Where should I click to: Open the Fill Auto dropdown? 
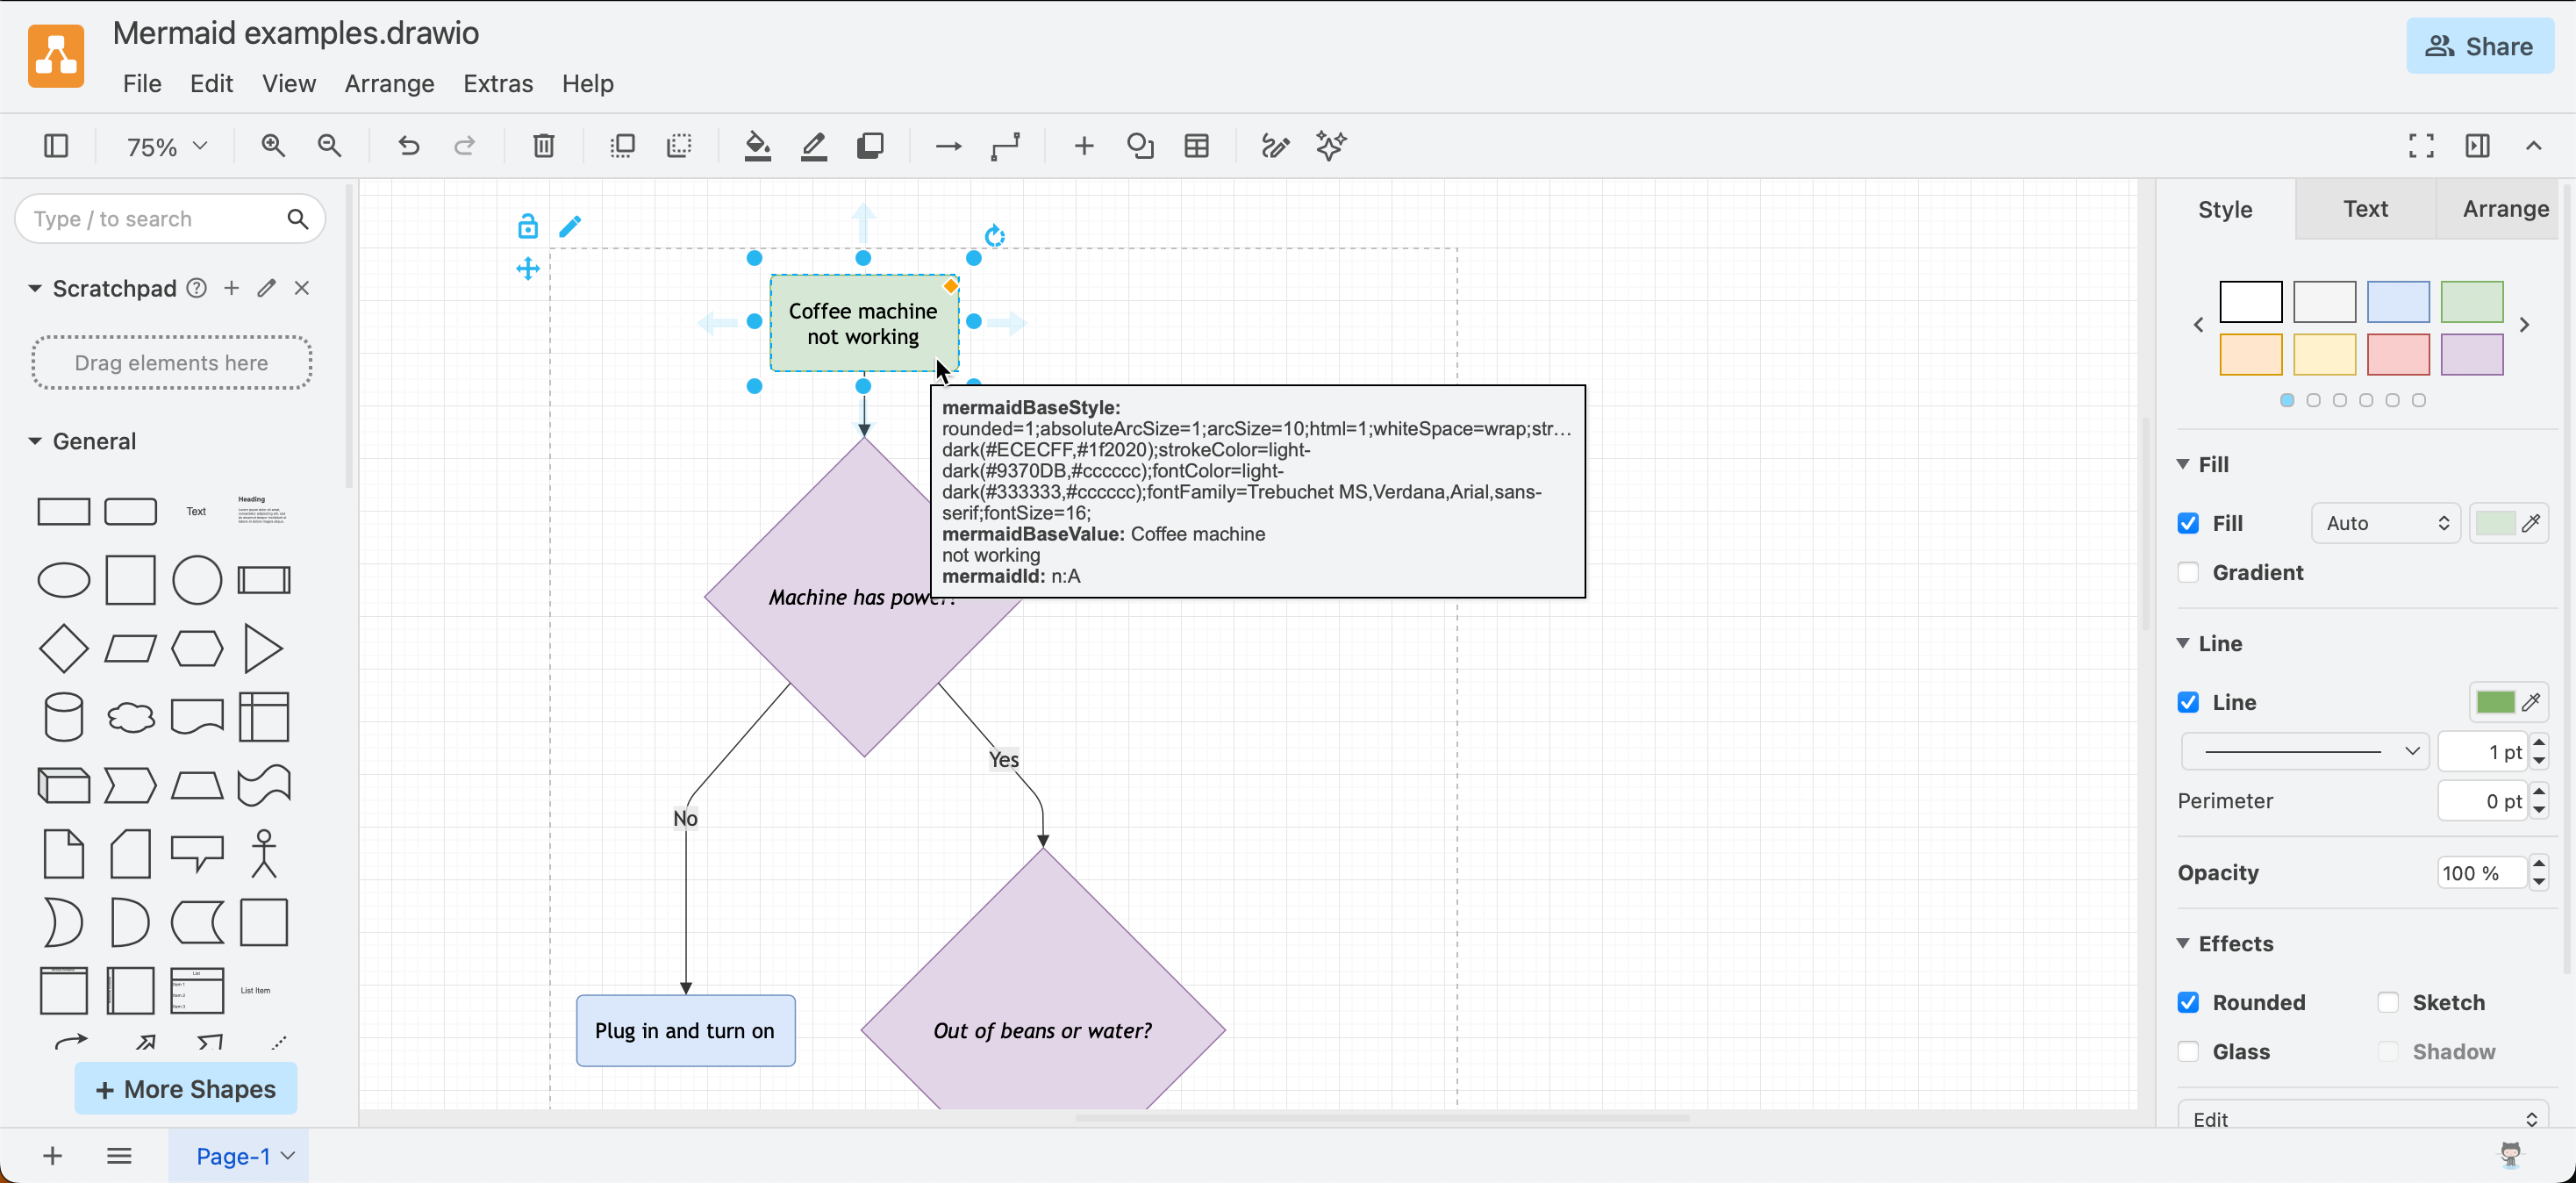click(x=2386, y=523)
